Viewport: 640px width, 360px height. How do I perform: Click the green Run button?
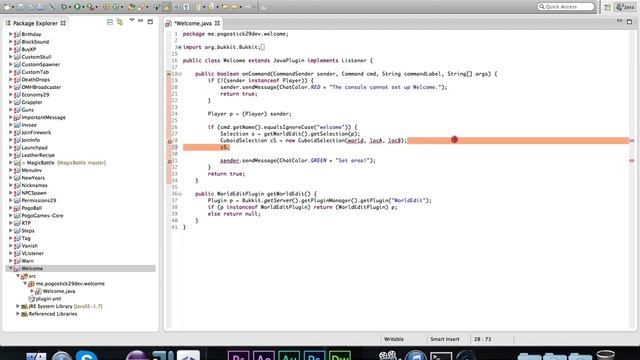(x=77, y=7)
